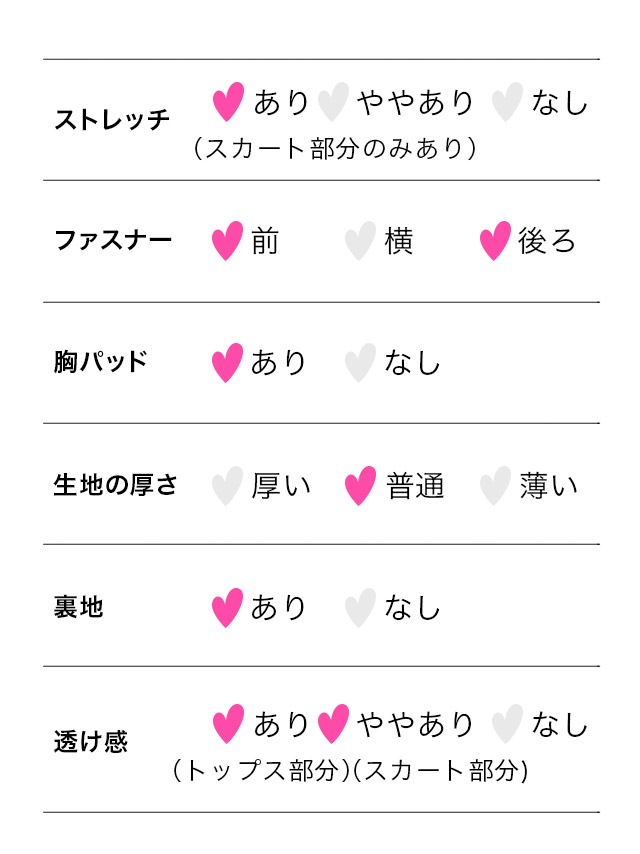Click the note (スカート部分のみあり)
This screenshot has height=854, width=640.
click(334, 149)
